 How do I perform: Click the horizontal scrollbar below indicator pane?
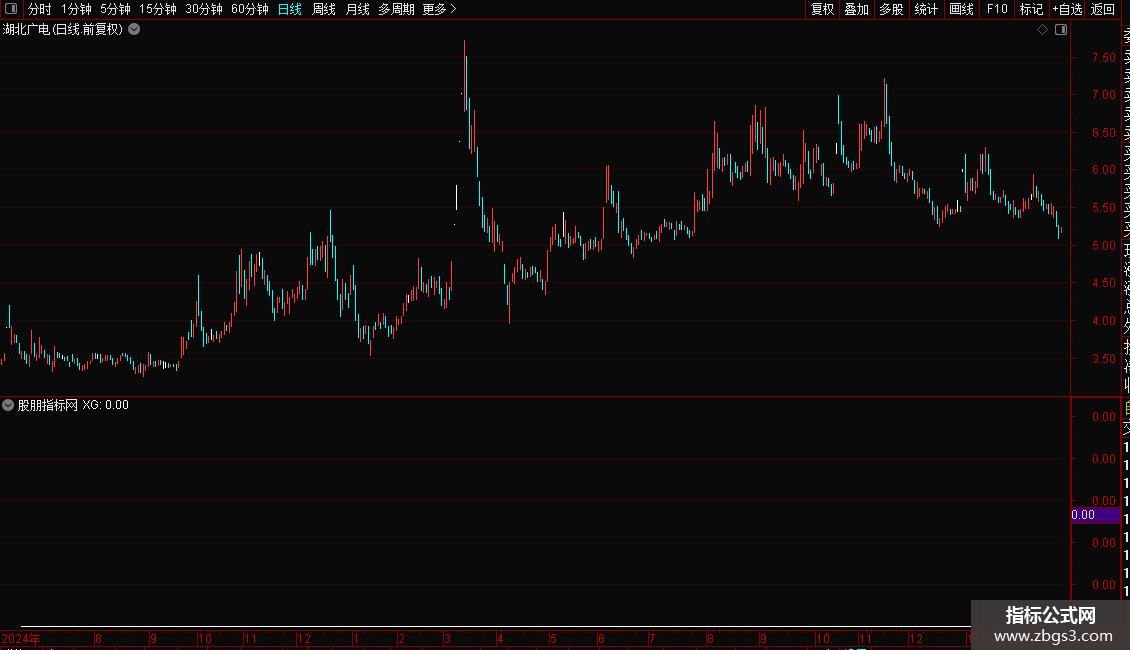pyautogui.click(x=496, y=626)
